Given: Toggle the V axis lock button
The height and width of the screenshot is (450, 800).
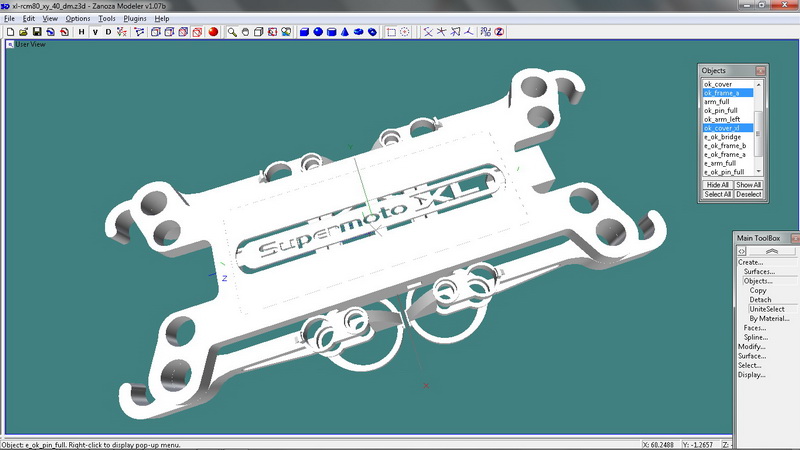Looking at the screenshot, I should 95,32.
